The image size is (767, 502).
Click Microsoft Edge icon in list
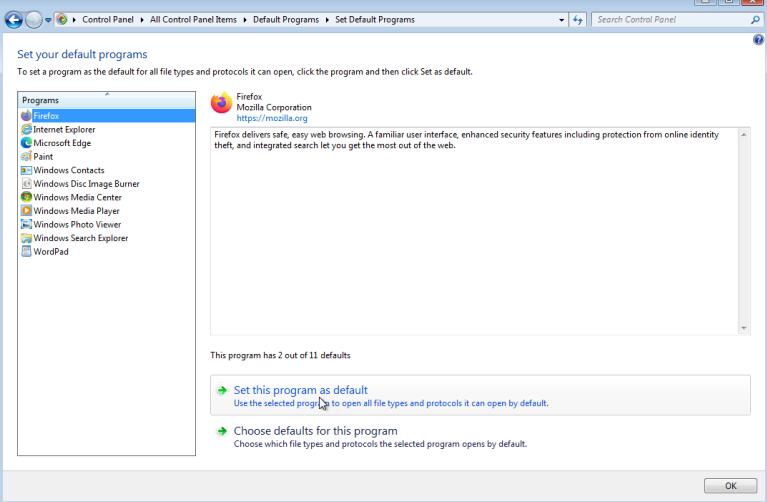tap(26, 143)
